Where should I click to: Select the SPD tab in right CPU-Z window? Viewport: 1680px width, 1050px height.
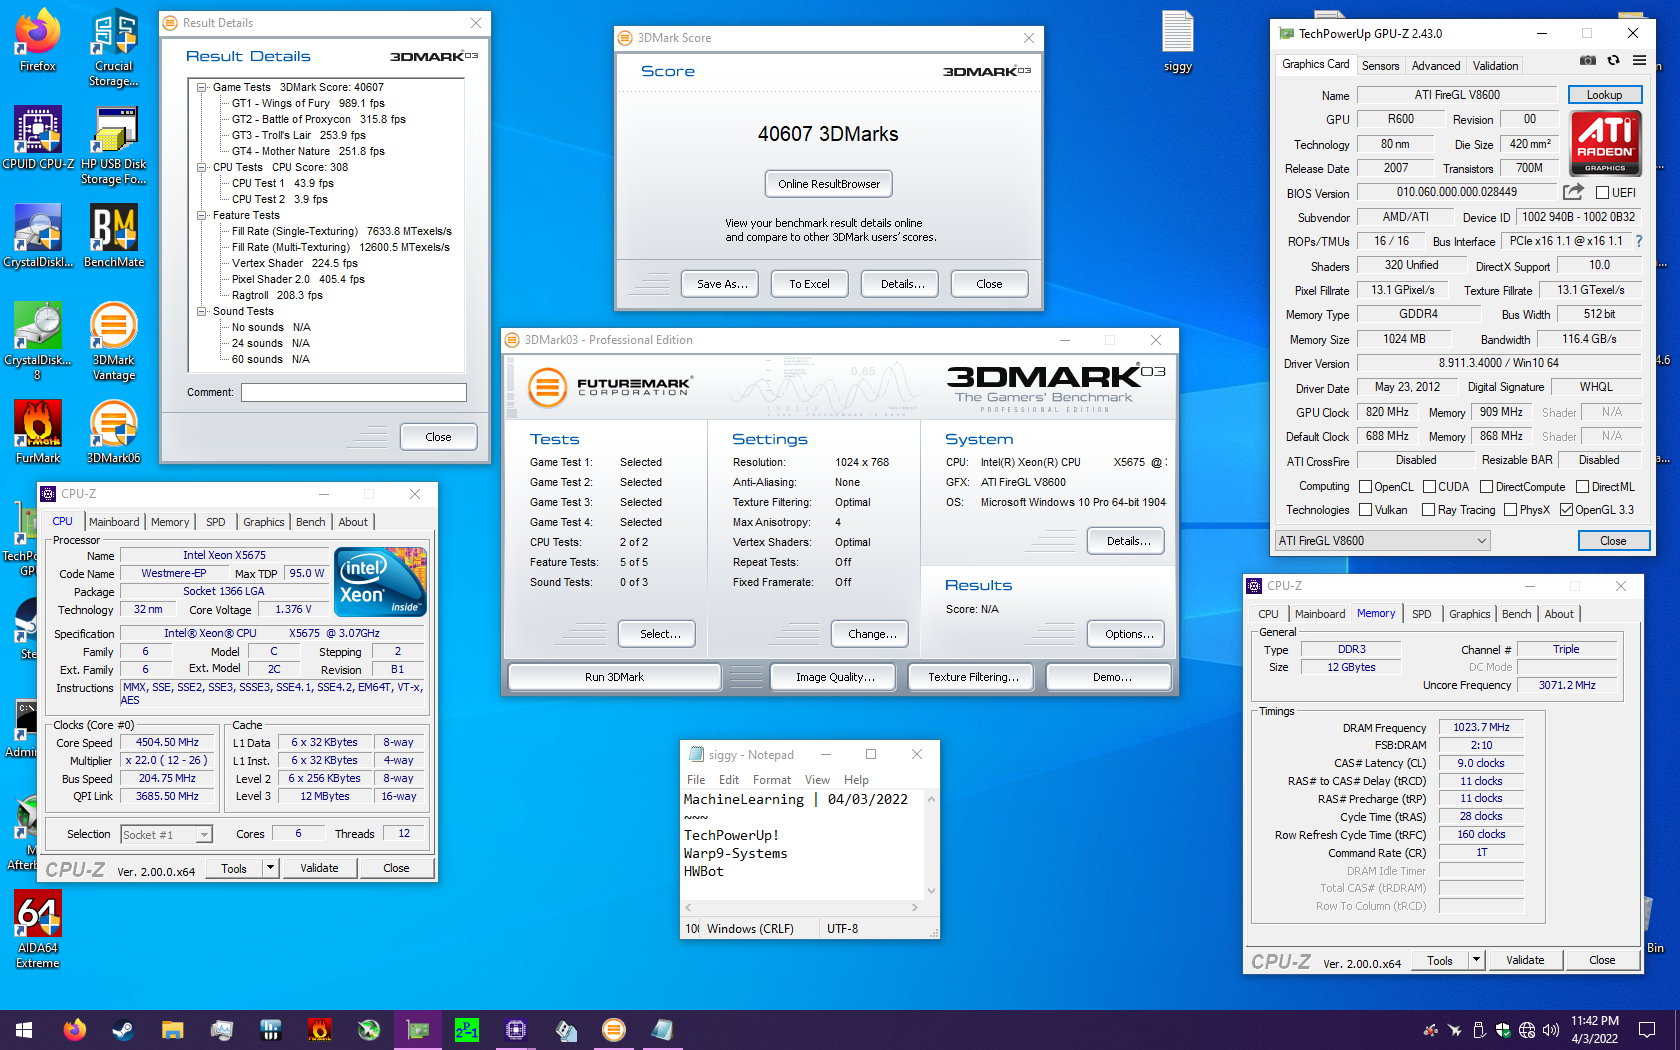point(1421,614)
